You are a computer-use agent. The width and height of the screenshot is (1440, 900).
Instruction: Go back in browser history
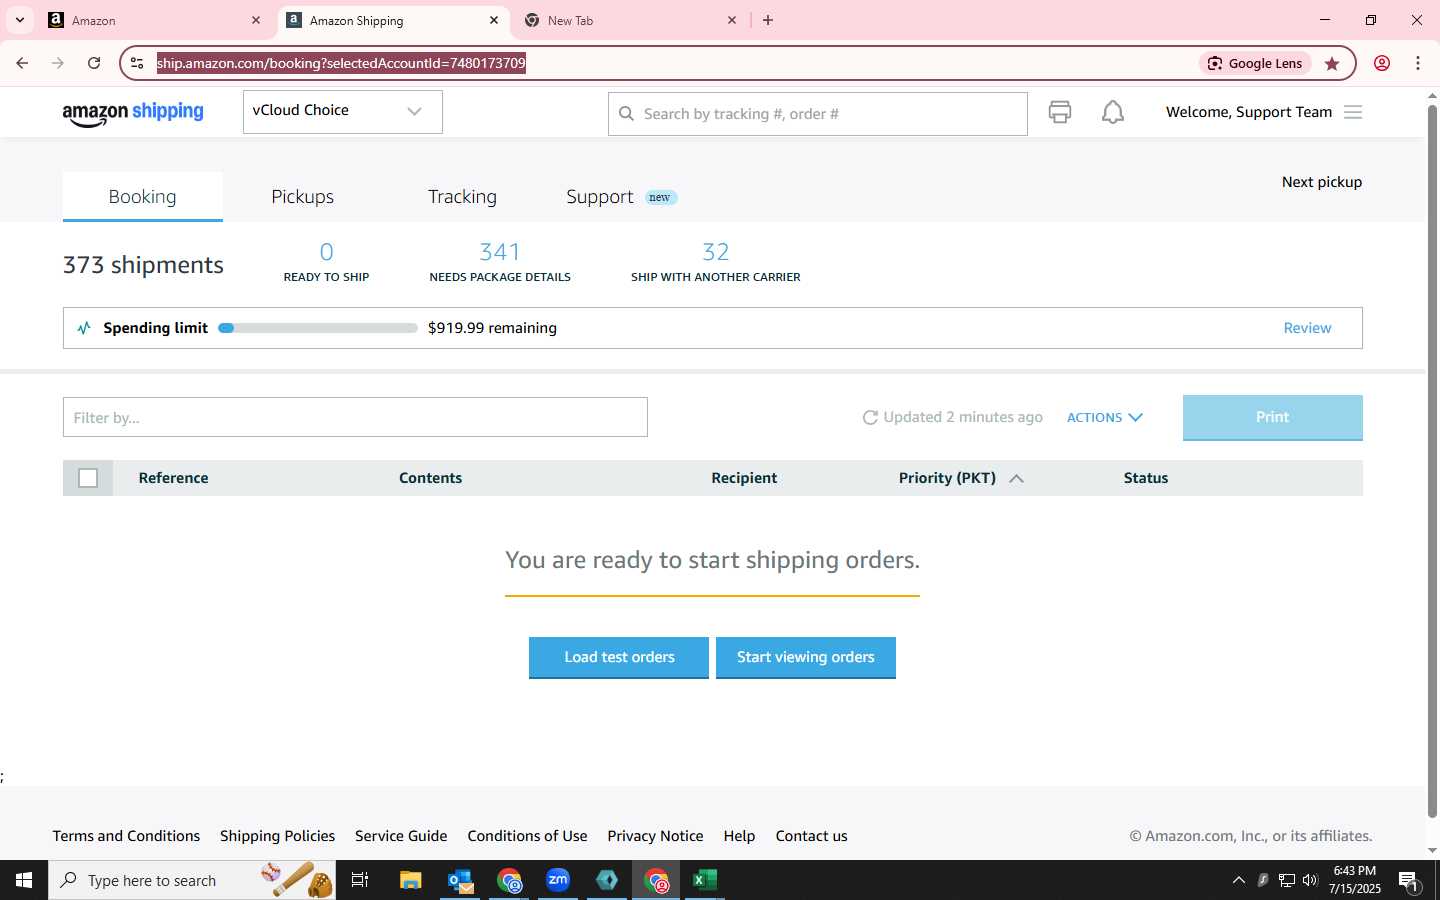pyautogui.click(x=22, y=63)
